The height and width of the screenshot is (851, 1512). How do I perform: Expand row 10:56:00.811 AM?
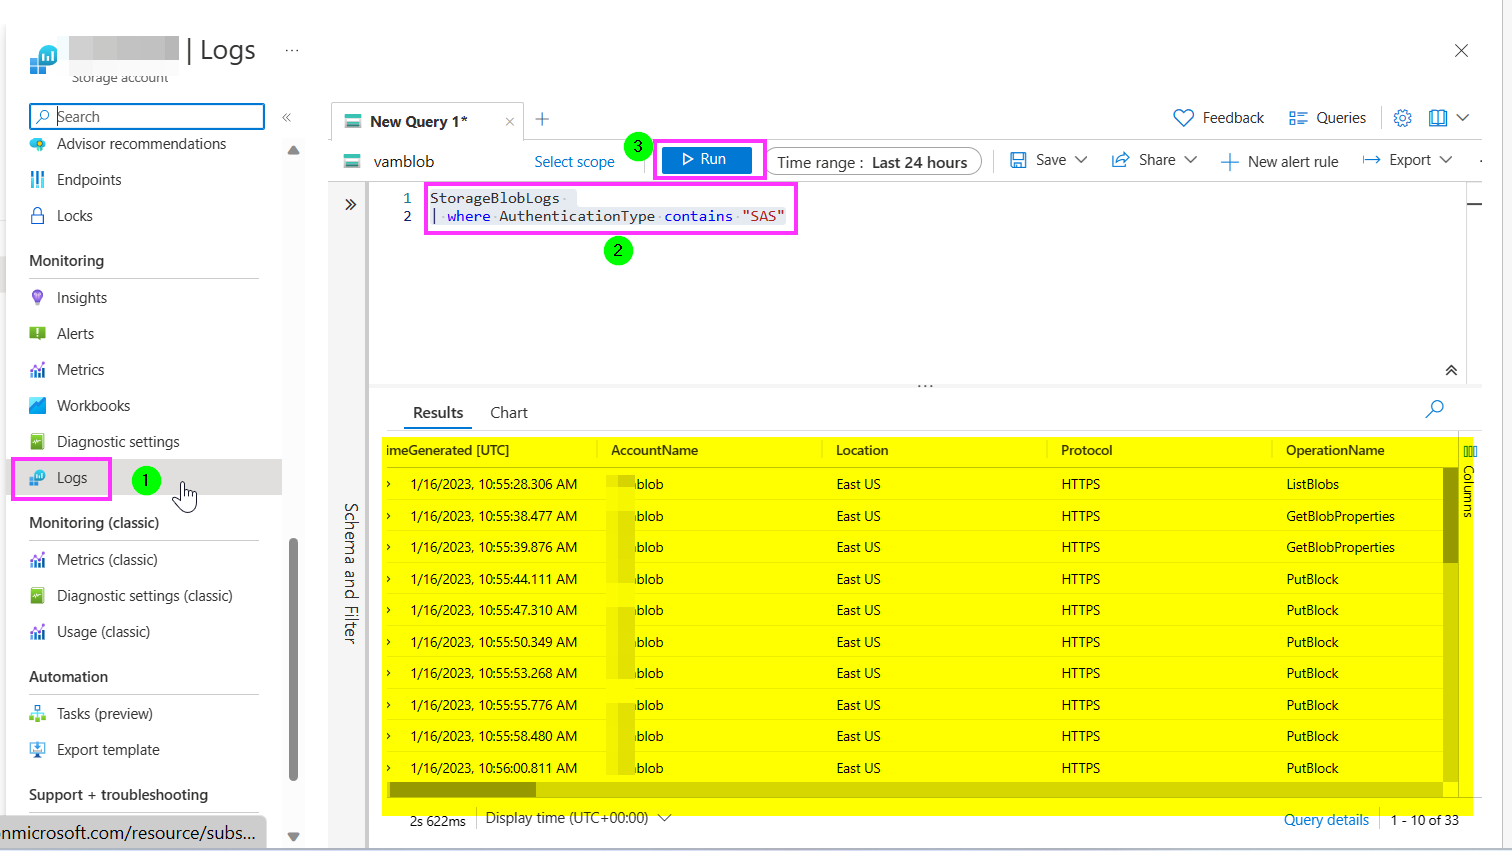(389, 768)
